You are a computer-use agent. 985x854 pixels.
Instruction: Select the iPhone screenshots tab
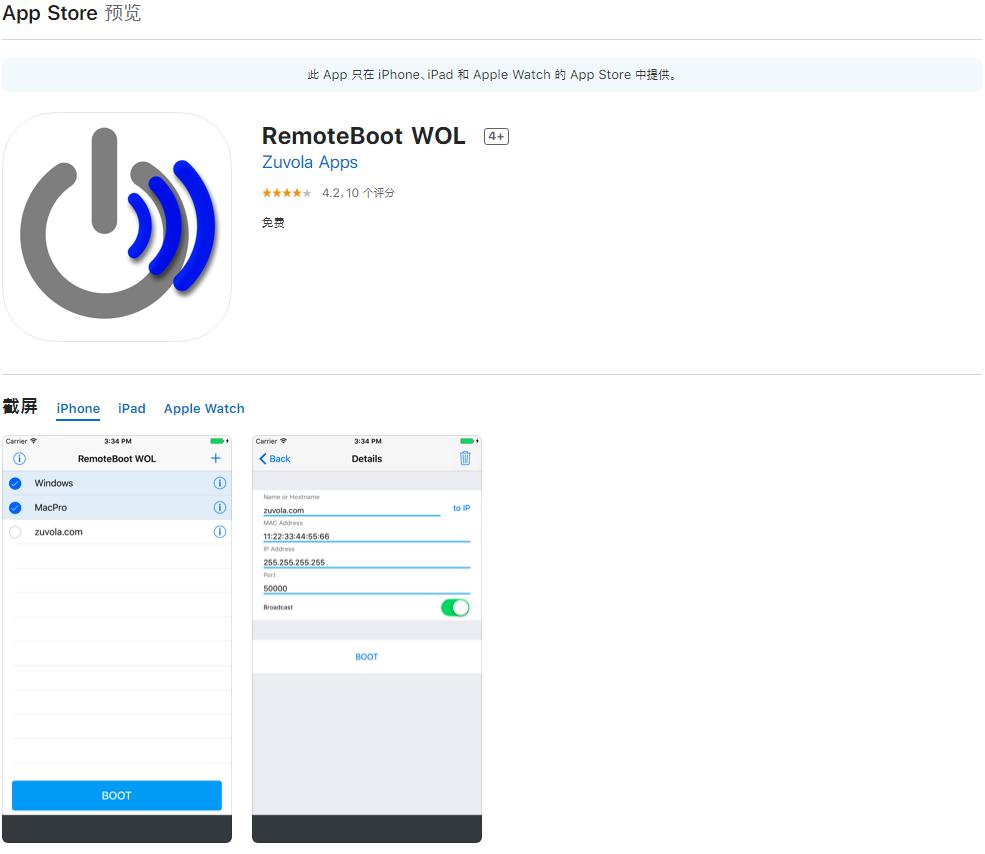click(78, 408)
